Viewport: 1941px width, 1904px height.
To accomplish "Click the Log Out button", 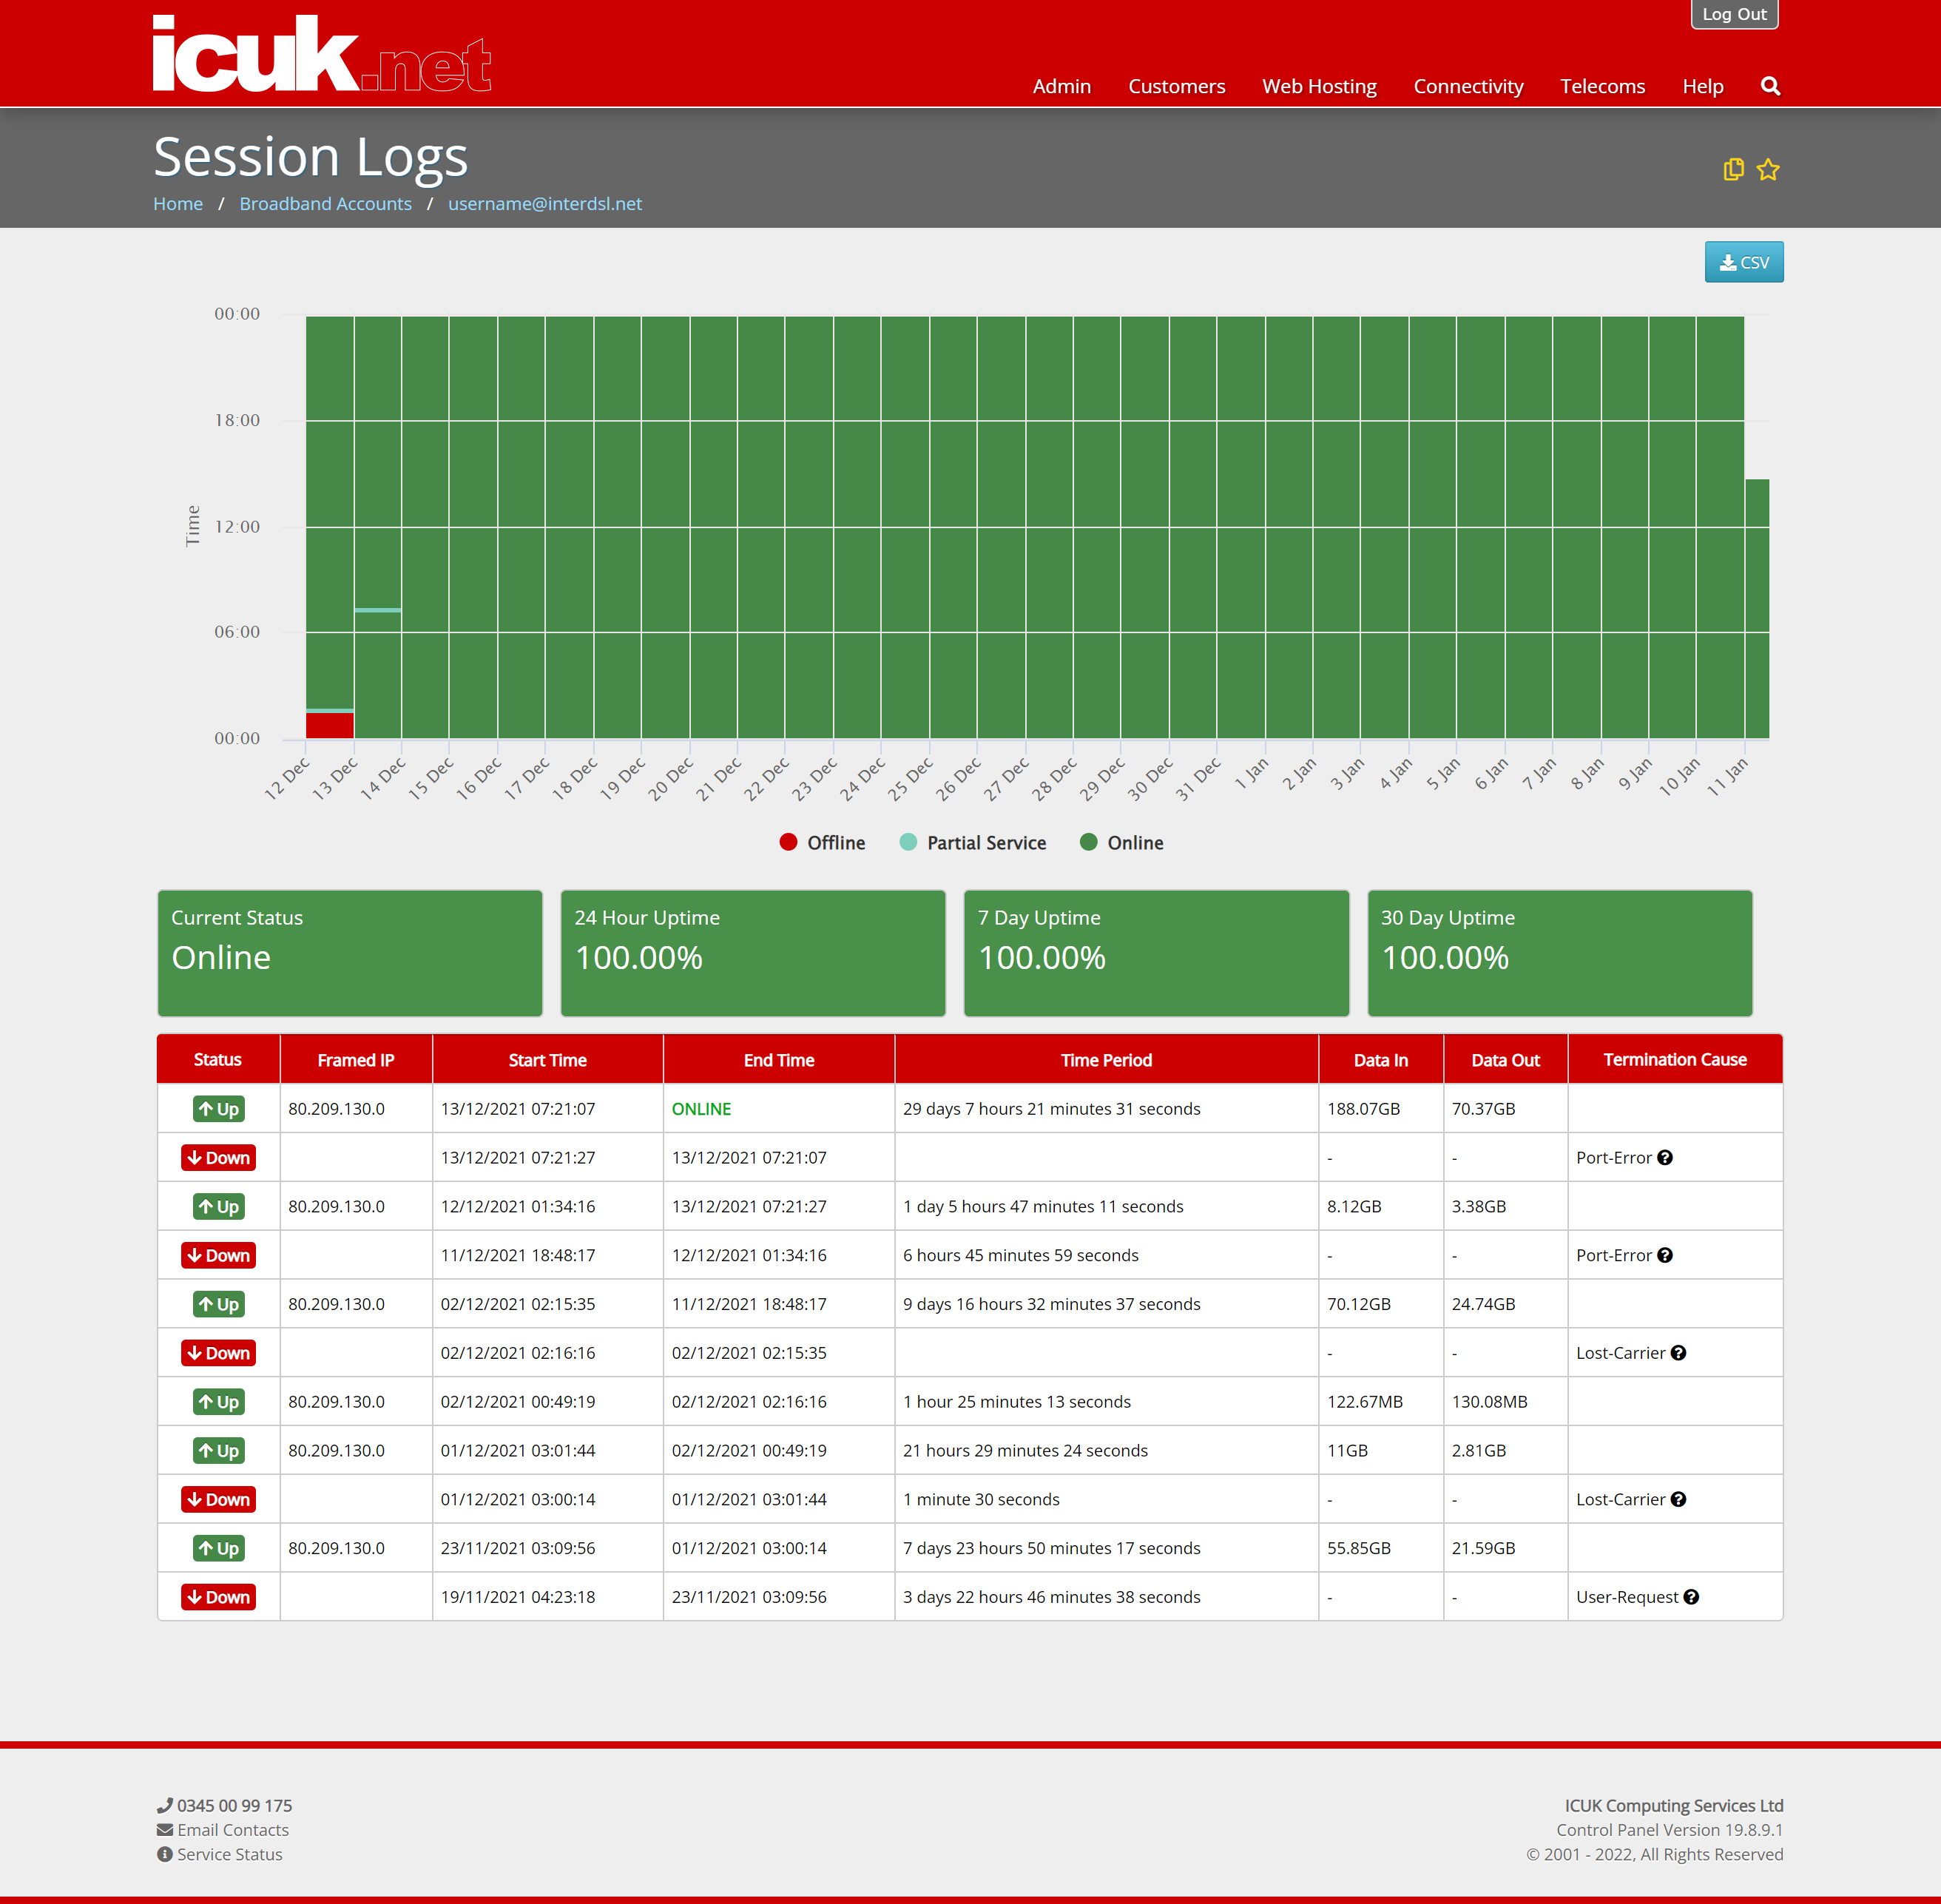I will (x=1734, y=14).
